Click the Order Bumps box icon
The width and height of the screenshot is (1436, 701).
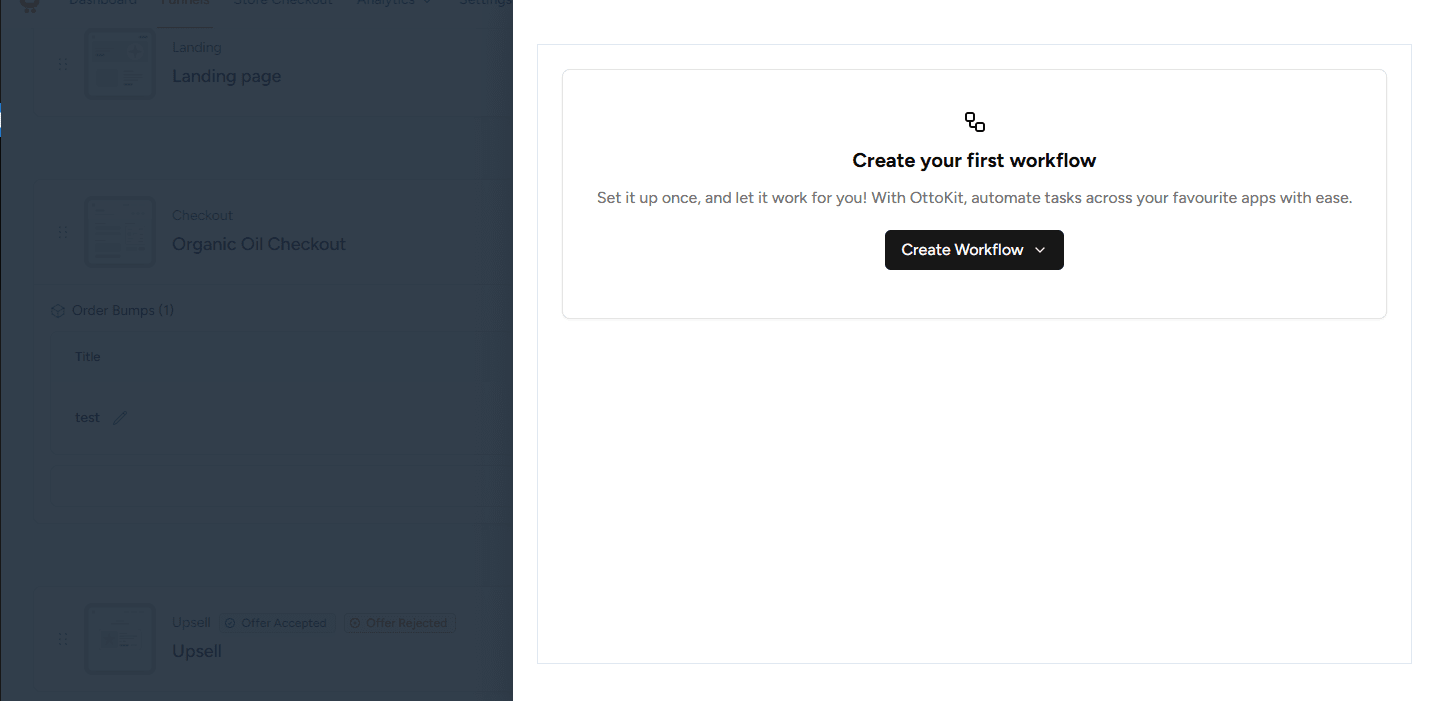coord(58,311)
